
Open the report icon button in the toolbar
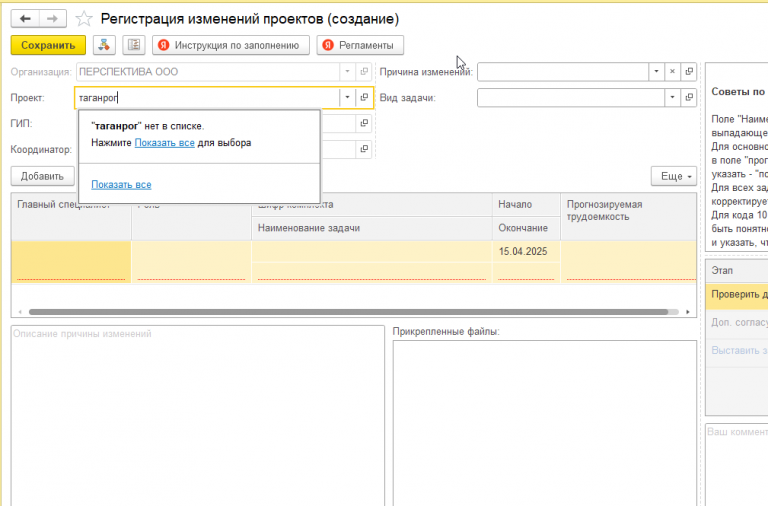coord(134,45)
